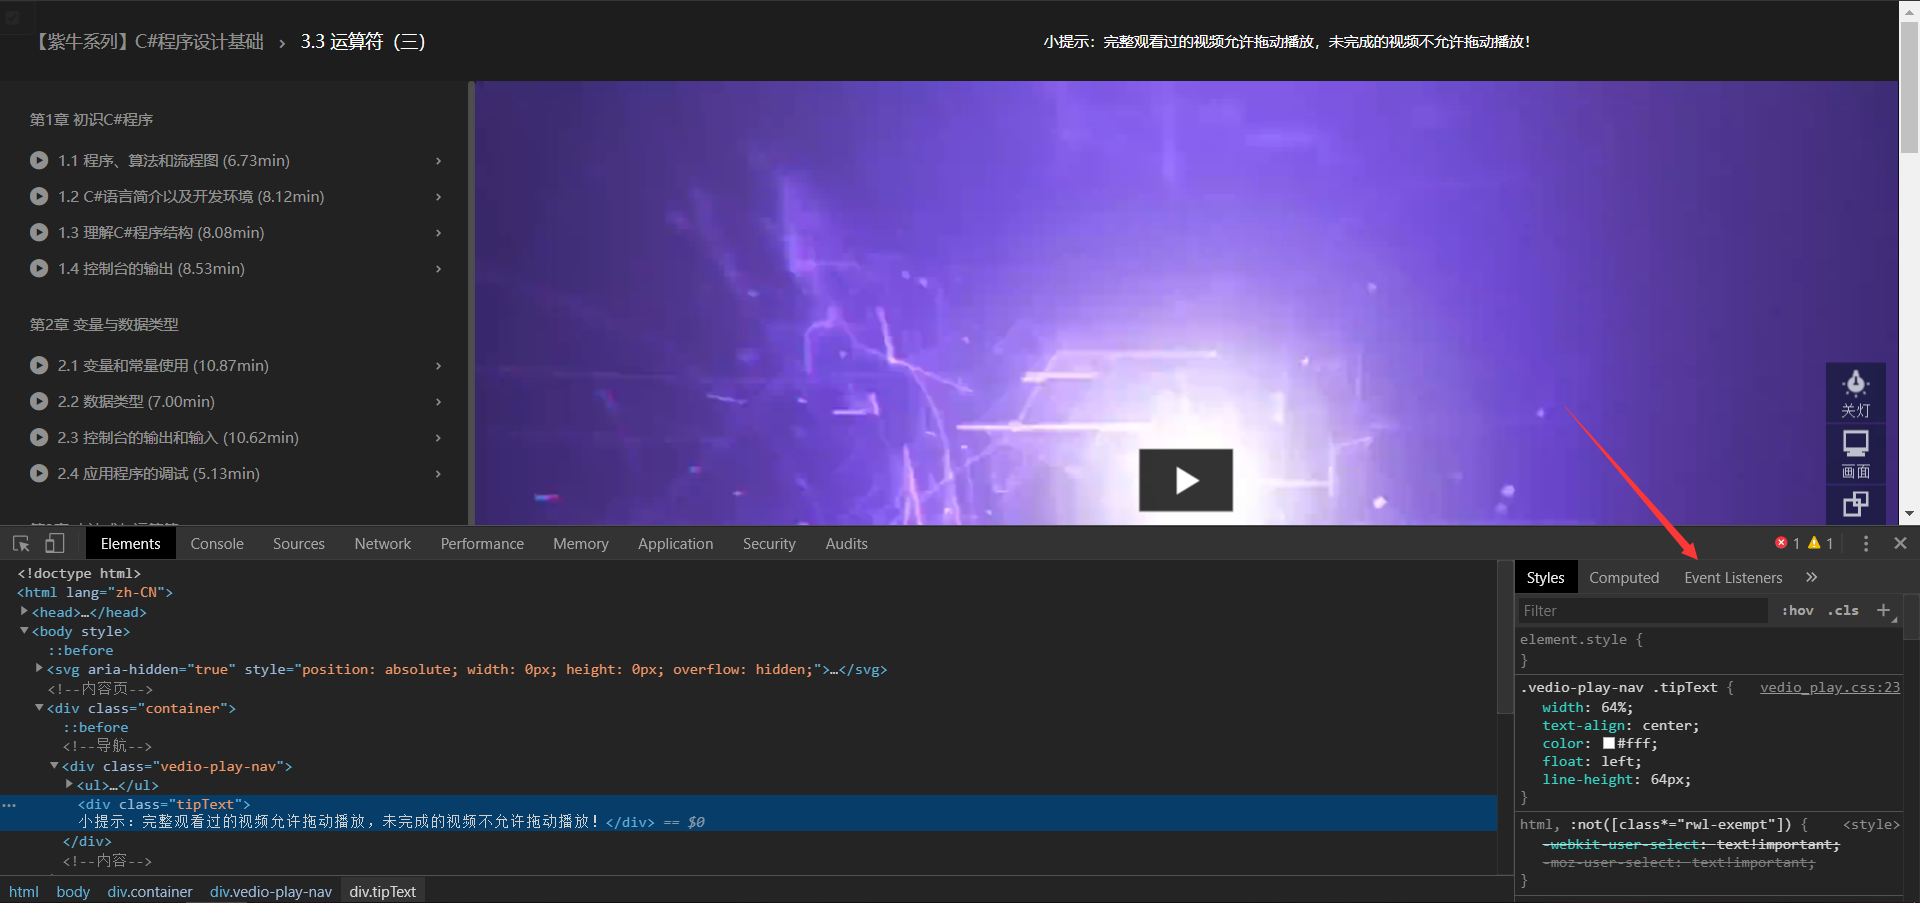Screen dimensions: 1920x903
Task: Click the 画面 screen icon
Action: pyautogui.click(x=1856, y=454)
